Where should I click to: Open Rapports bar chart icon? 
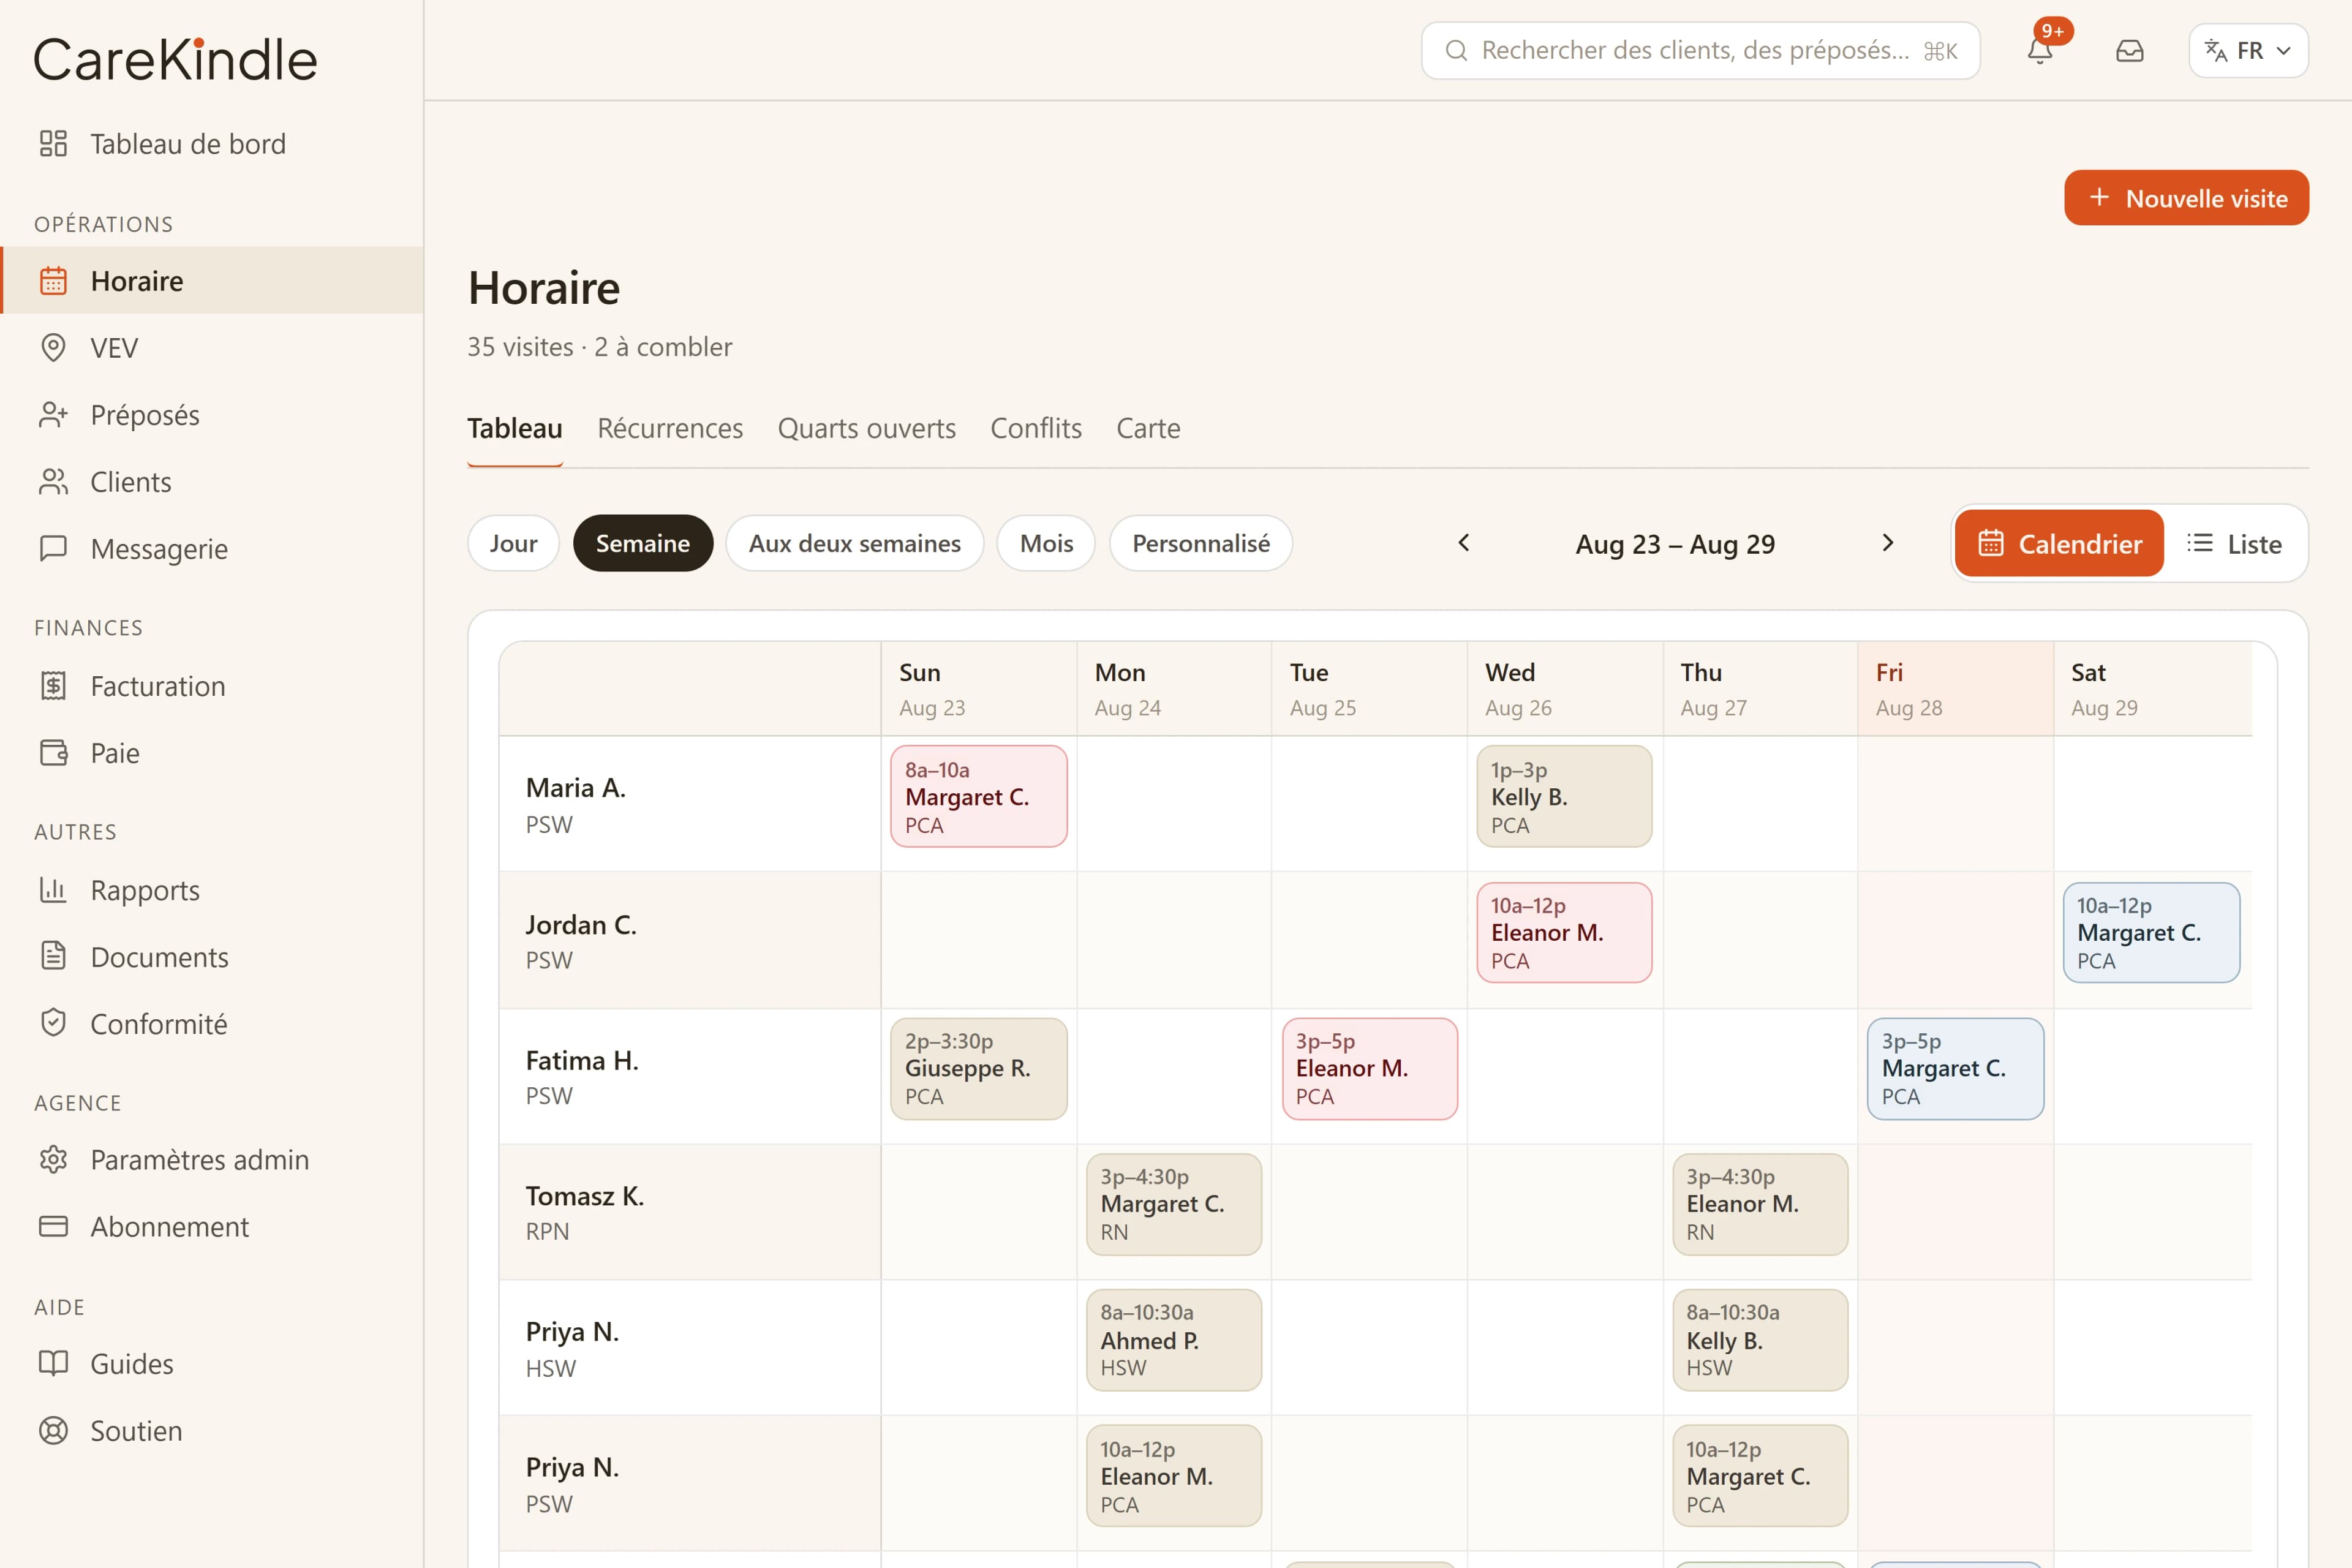(53, 890)
